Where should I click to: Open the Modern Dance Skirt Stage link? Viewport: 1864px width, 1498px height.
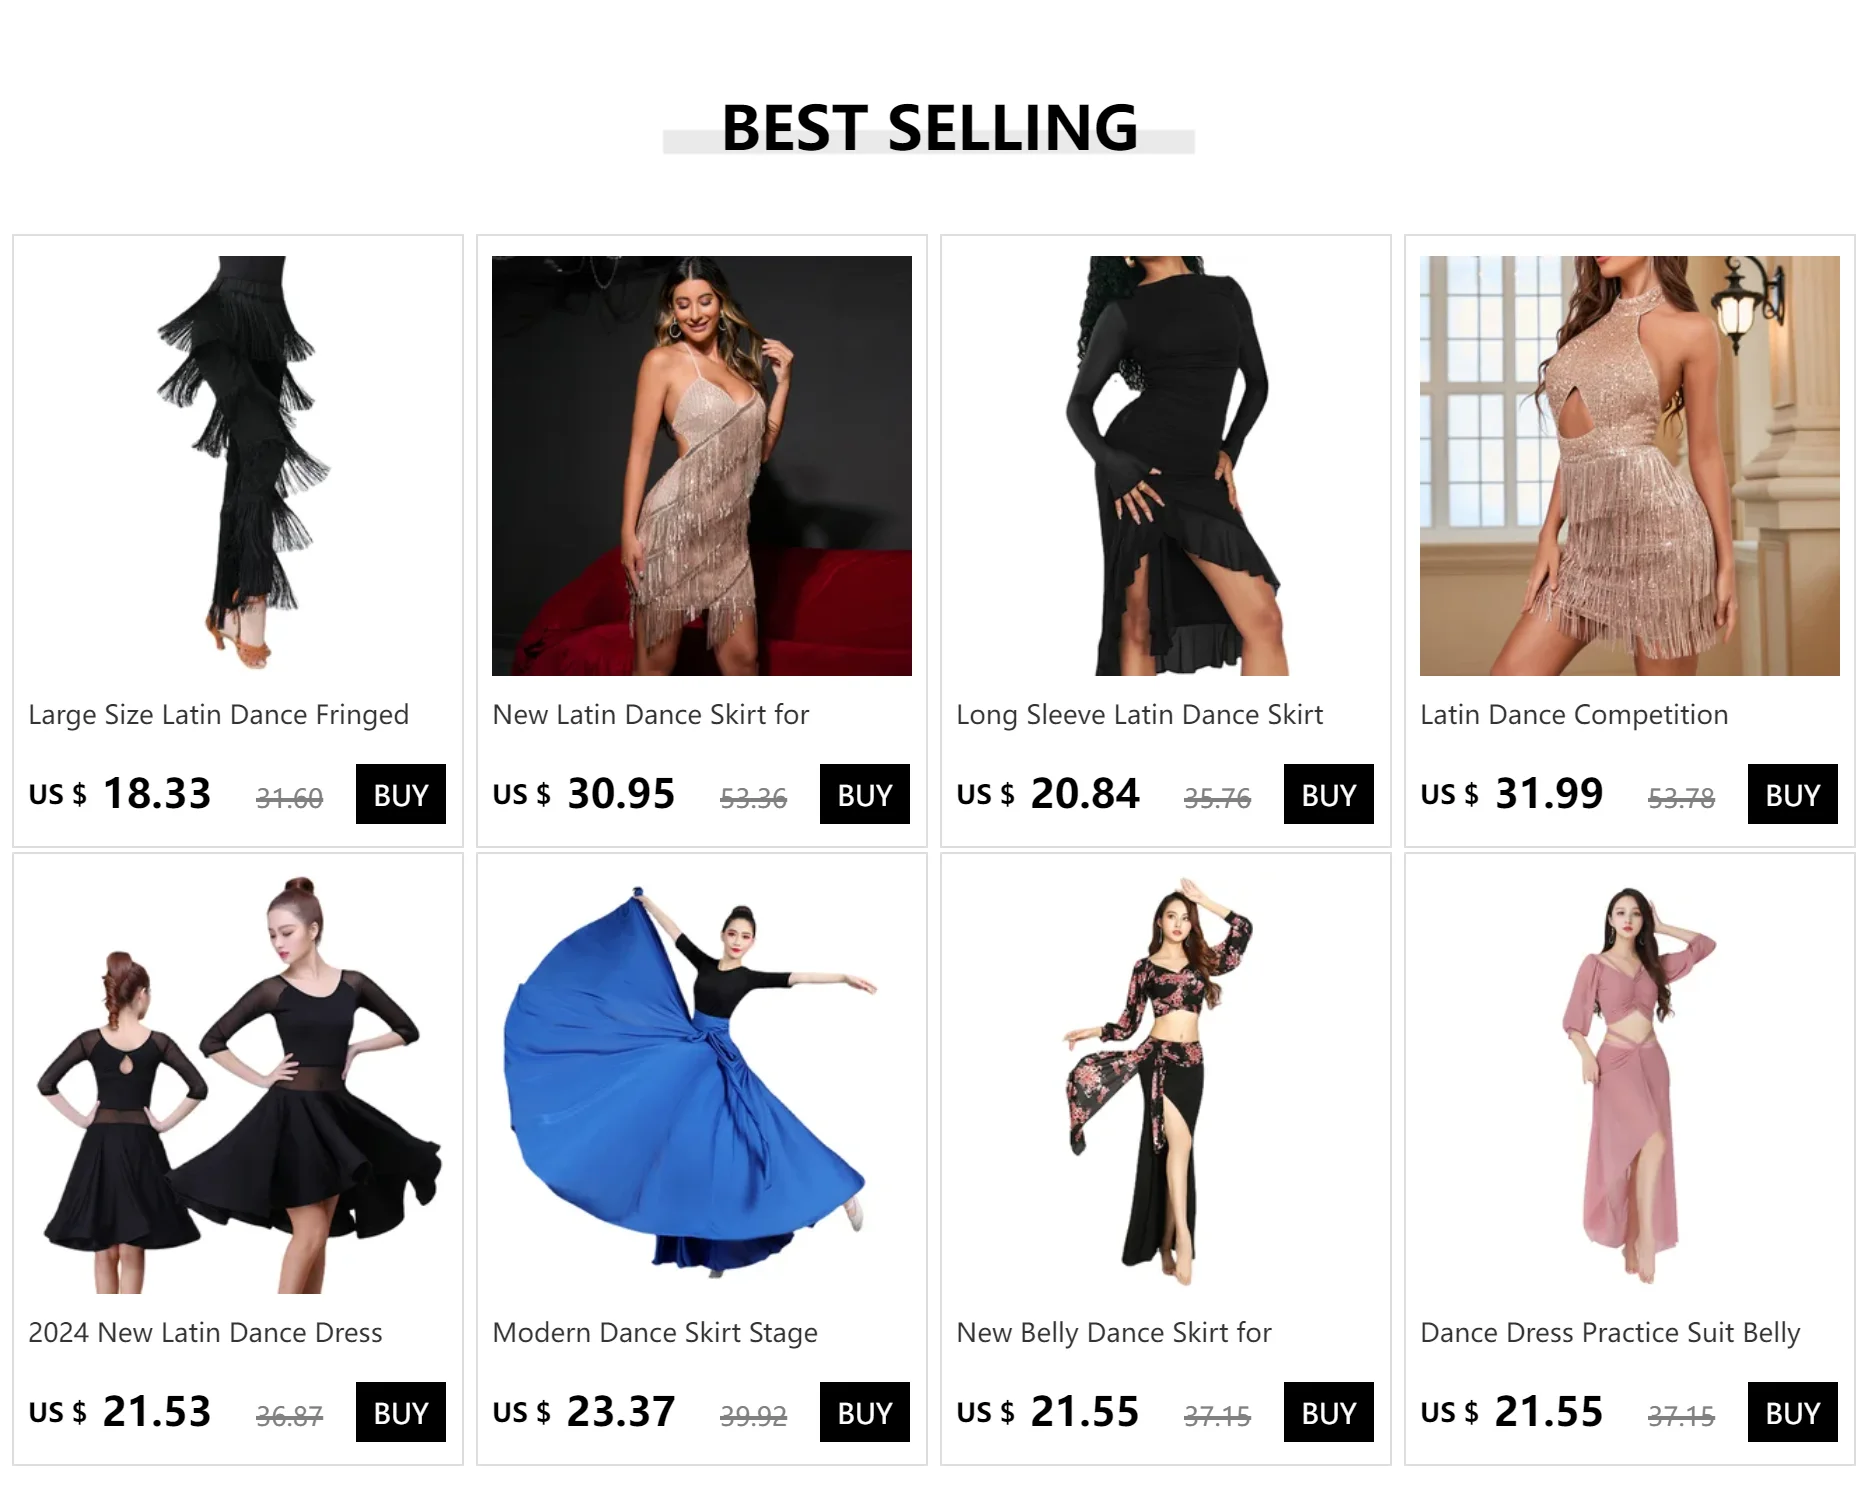[x=655, y=1333]
